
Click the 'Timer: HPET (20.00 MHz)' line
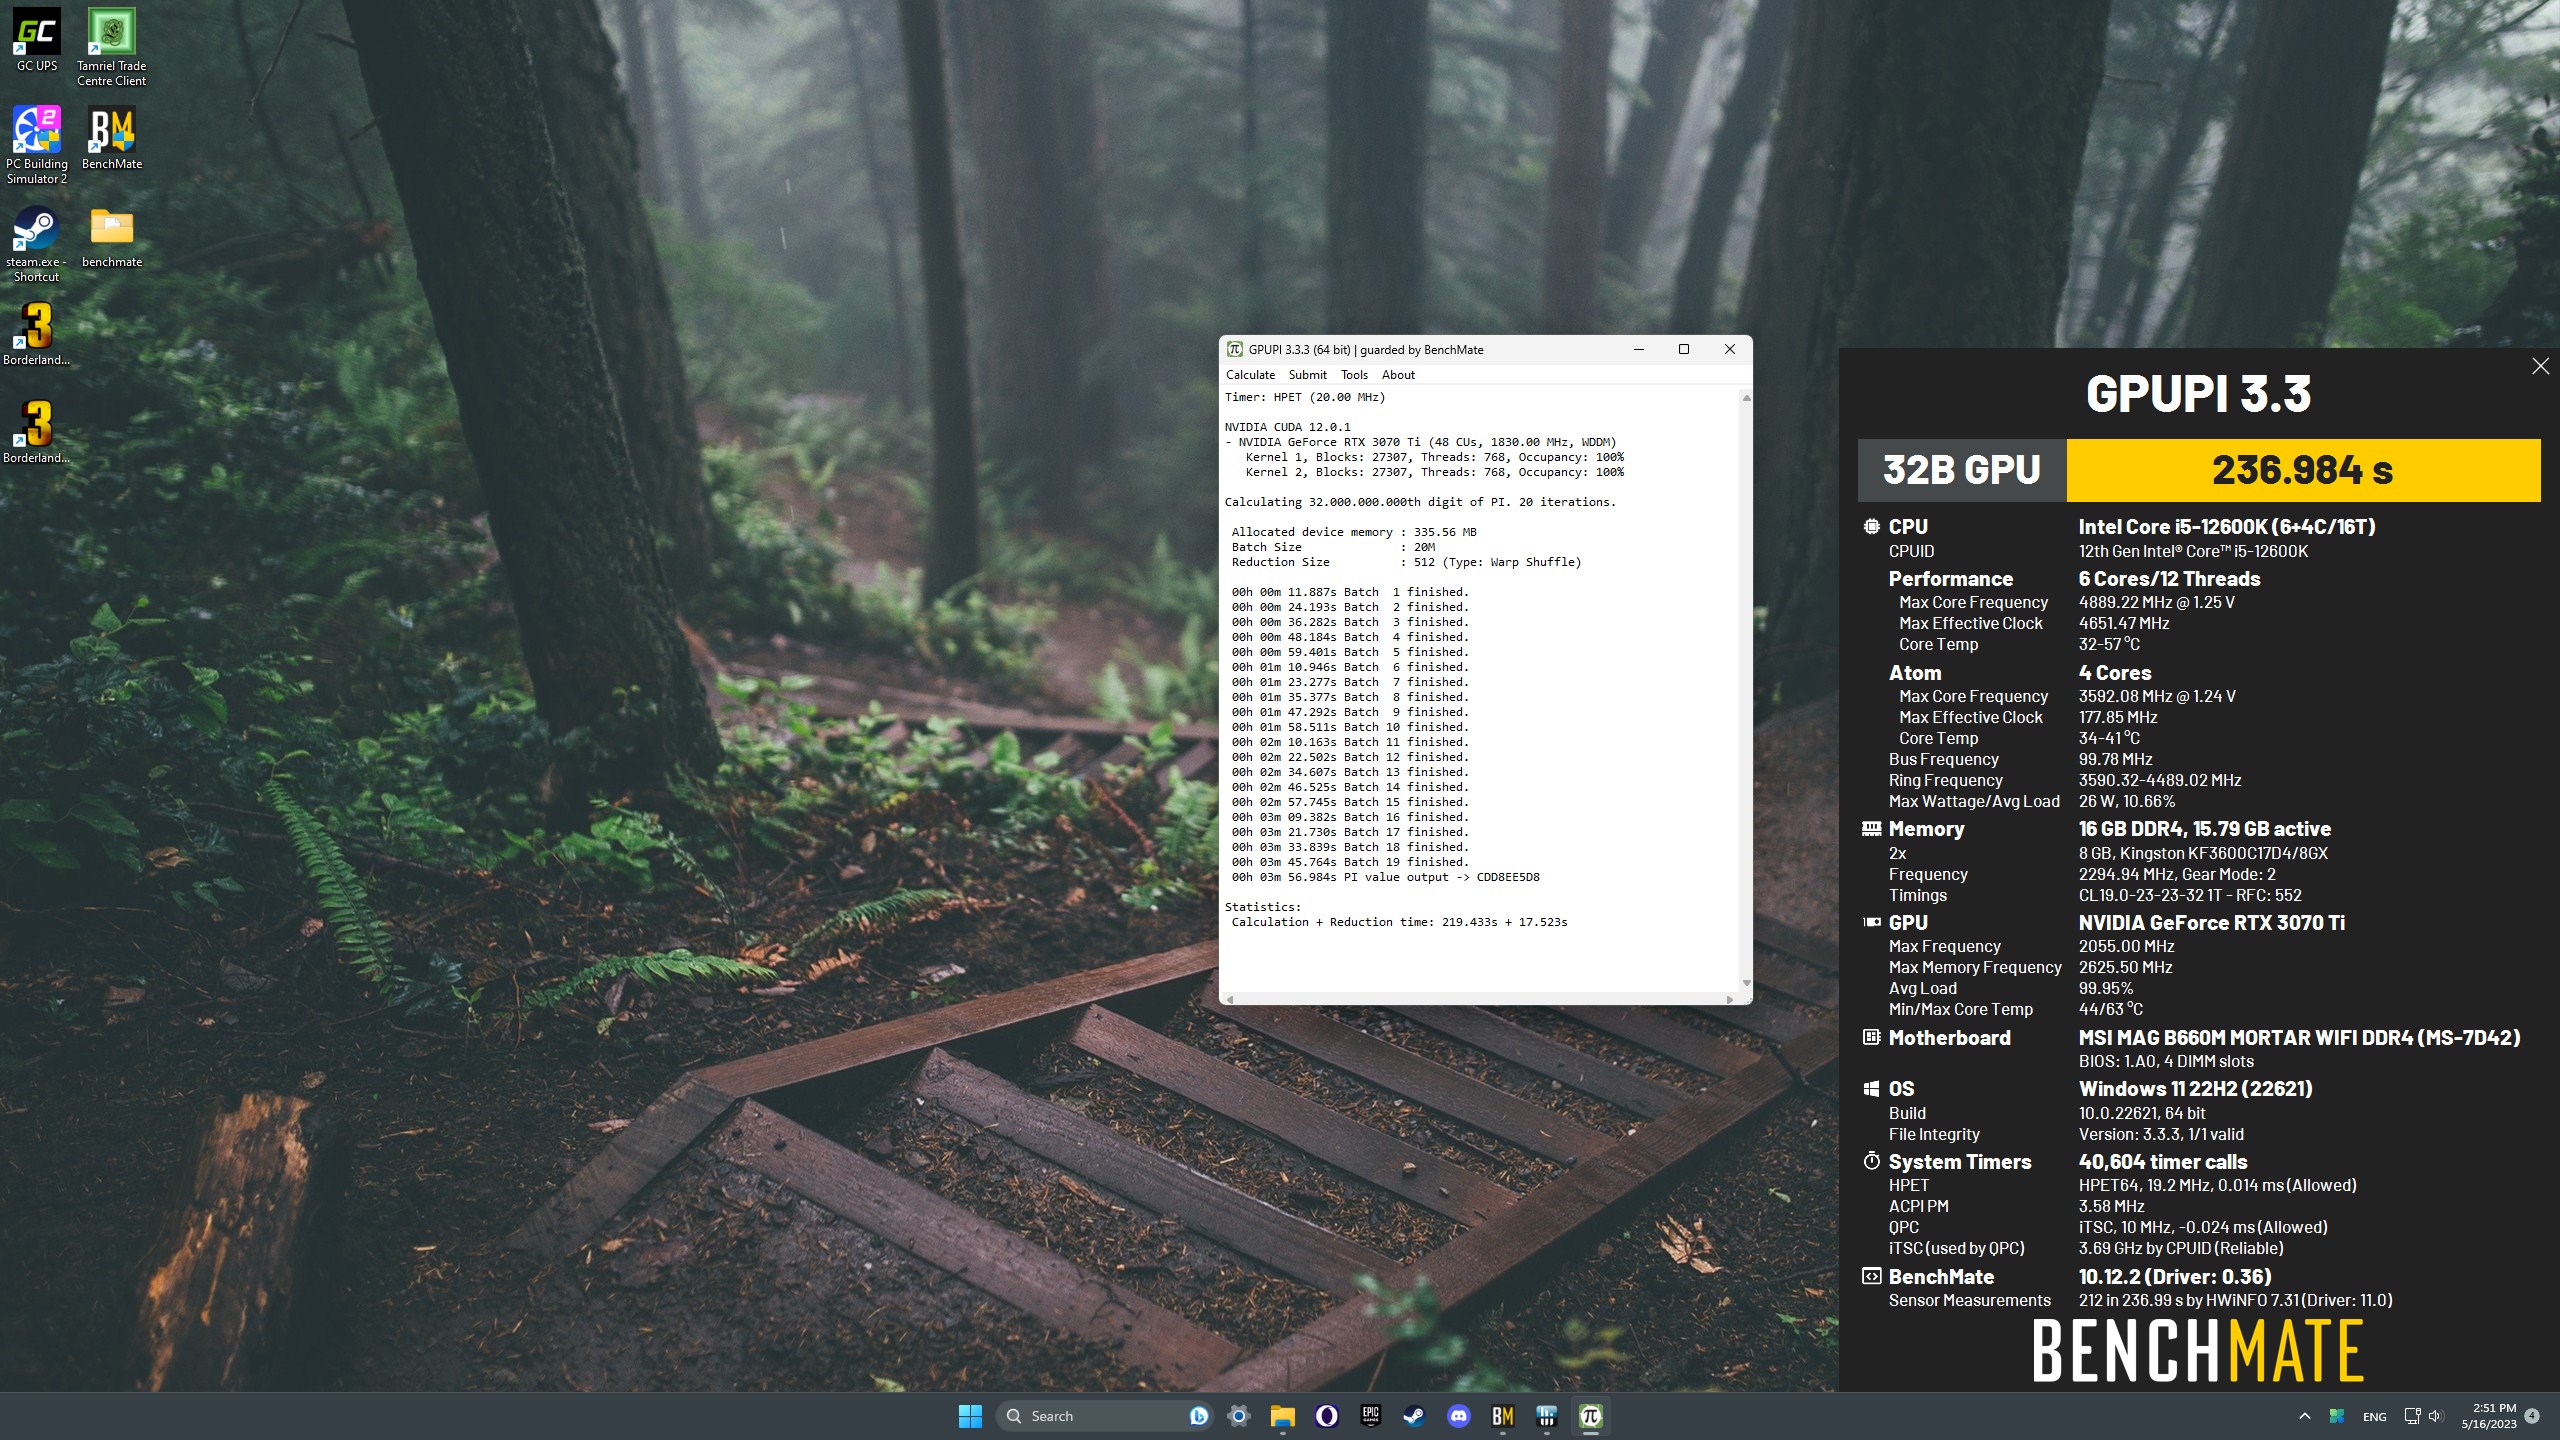coord(1305,397)
